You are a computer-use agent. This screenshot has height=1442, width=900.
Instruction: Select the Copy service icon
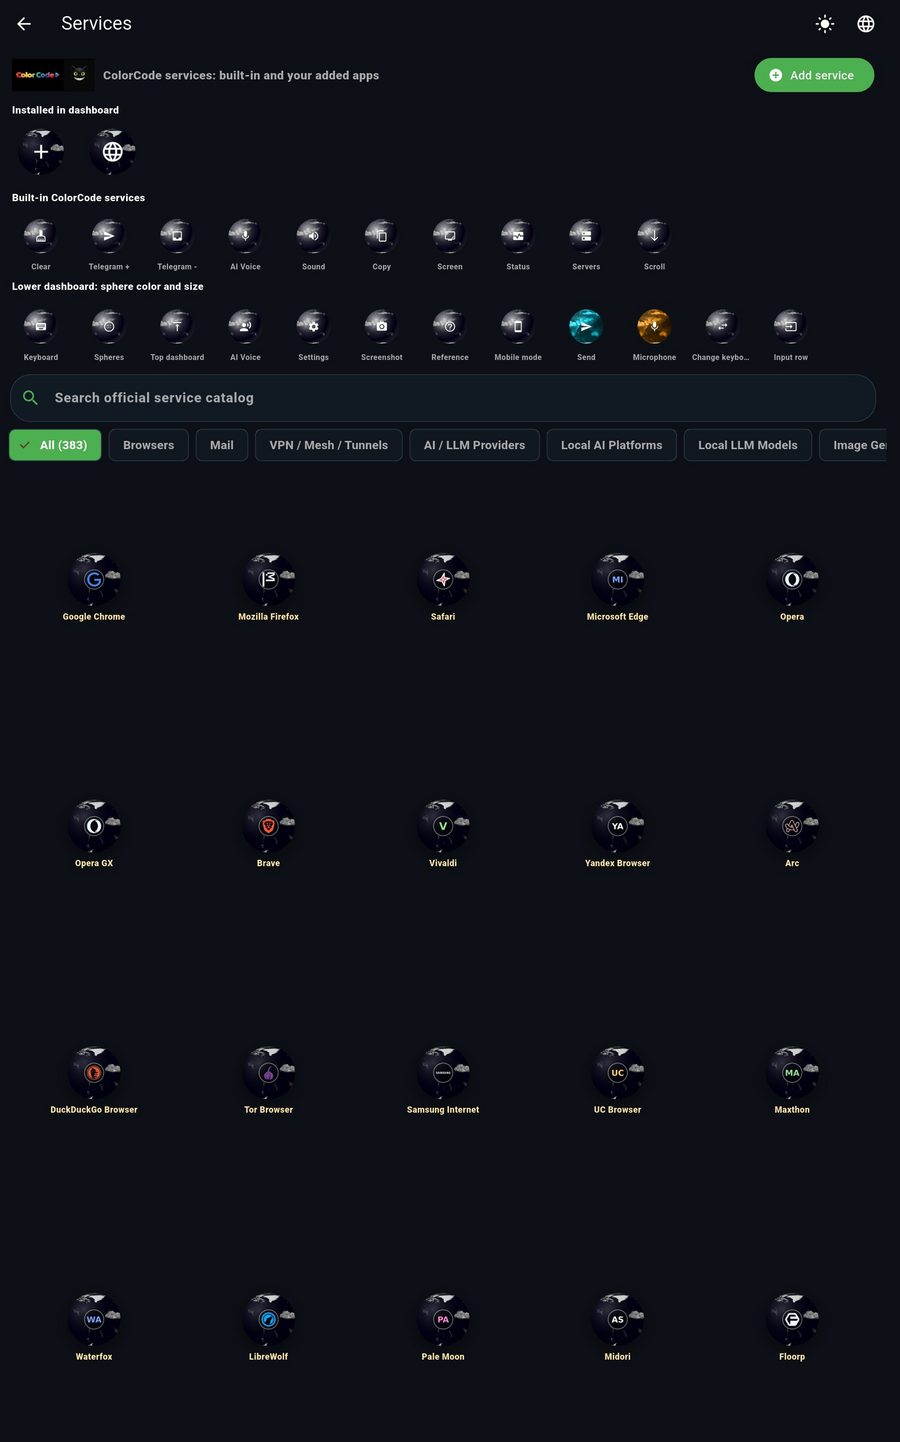click(x=381, y=236)
